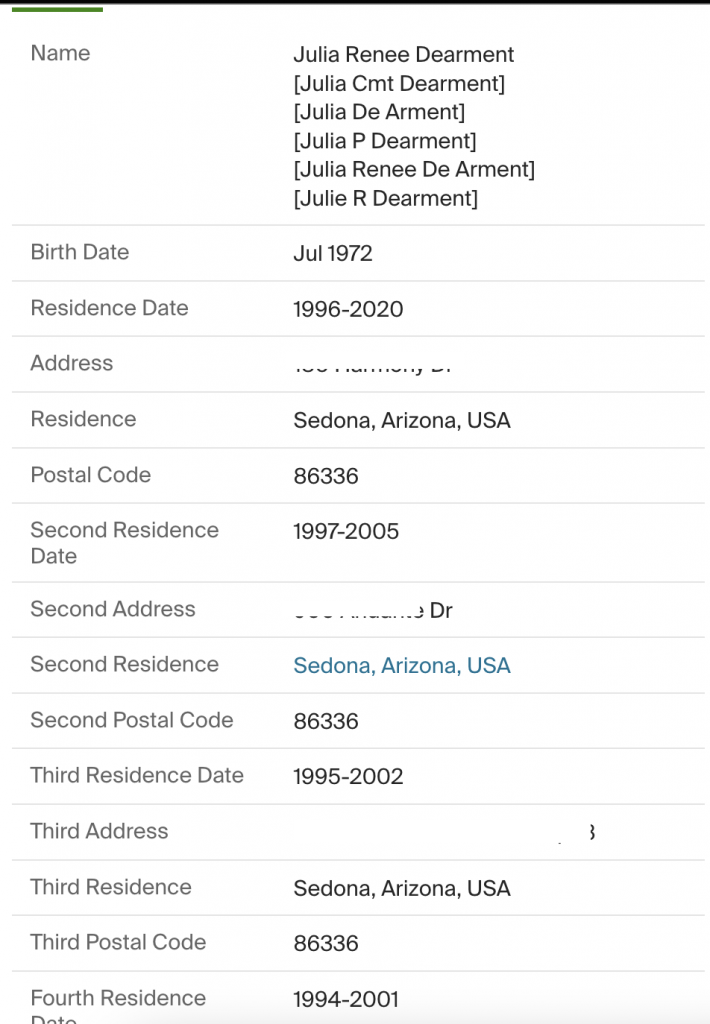710x1024 pixels.
Task: Click the Second Postal Code label
Action: [131, 720]
